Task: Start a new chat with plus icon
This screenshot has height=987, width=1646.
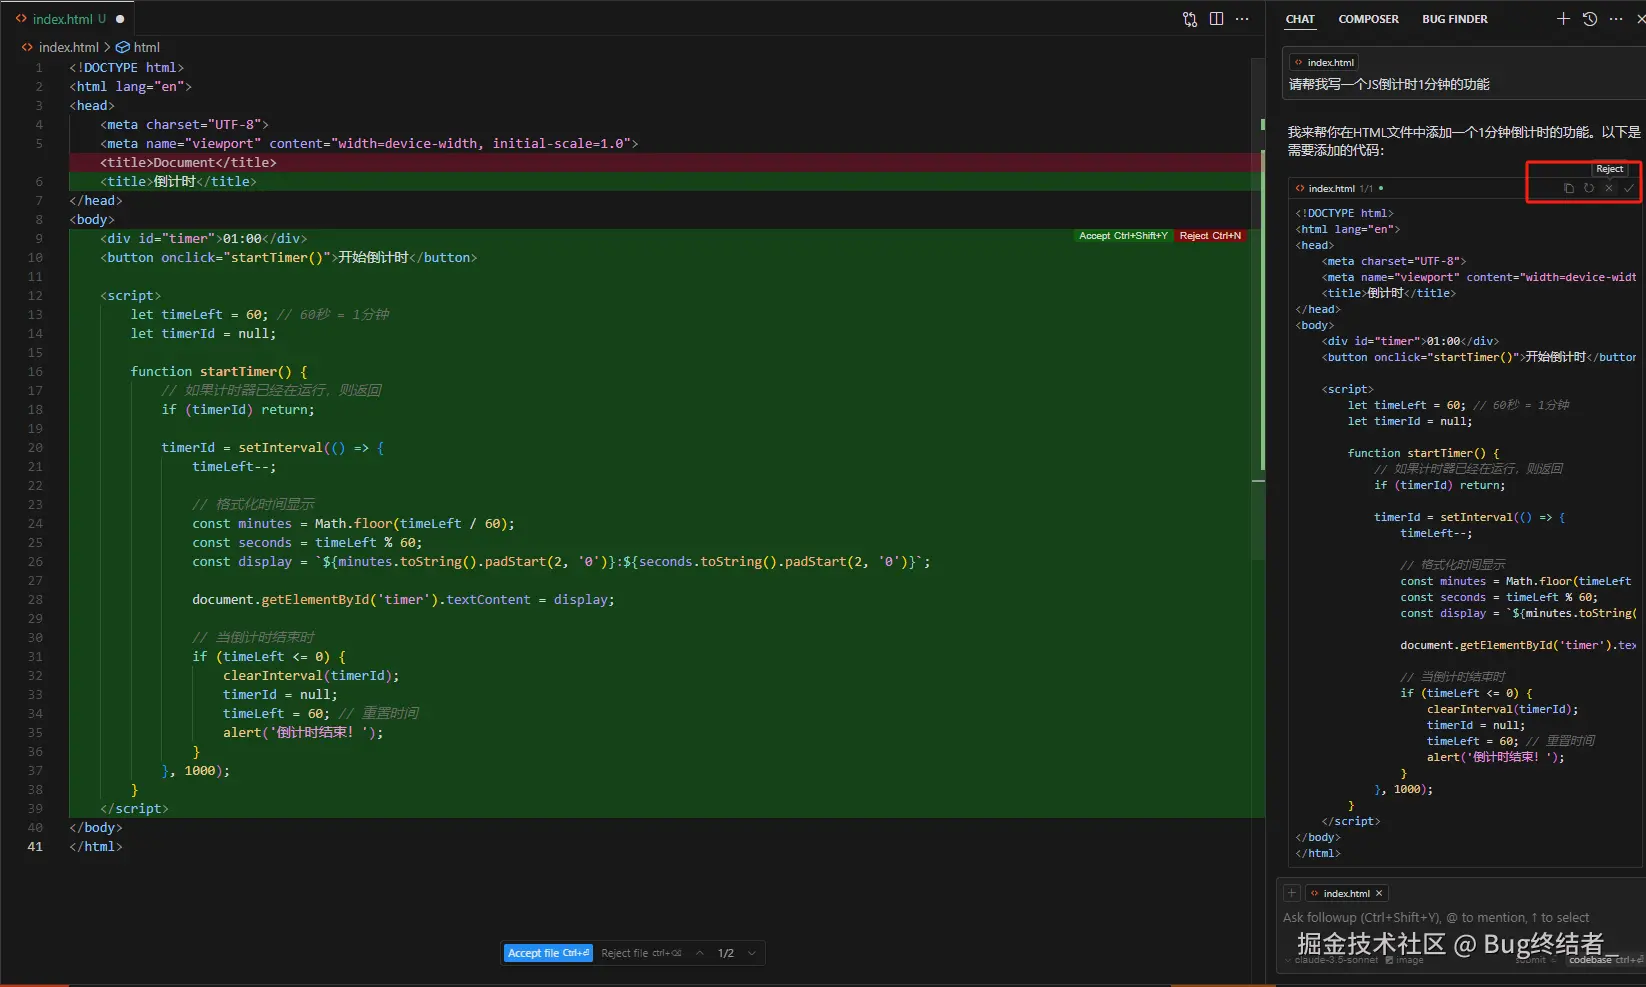Action: pyautogui.click(x=1563, y=19)
